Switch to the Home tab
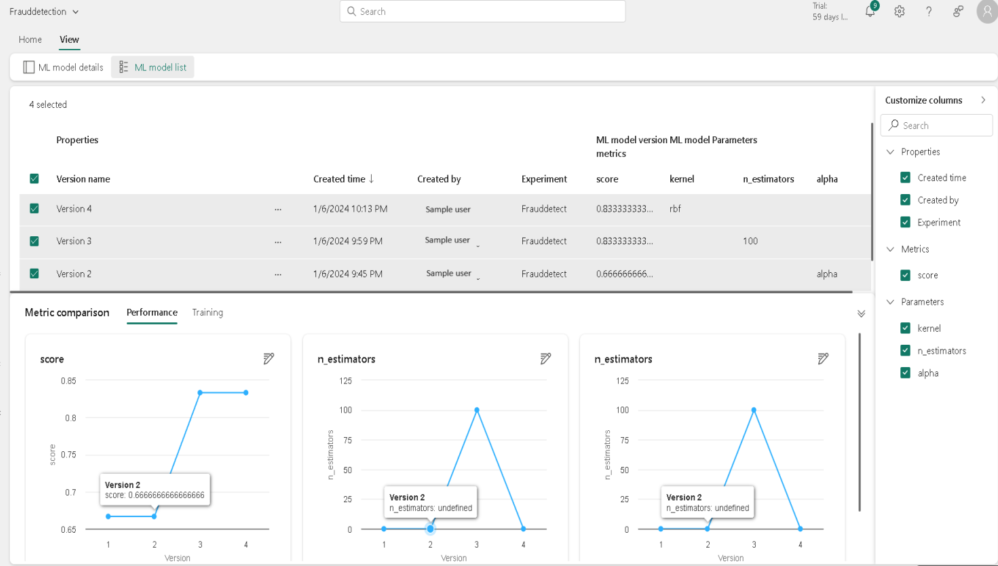 tap(30, 40)
